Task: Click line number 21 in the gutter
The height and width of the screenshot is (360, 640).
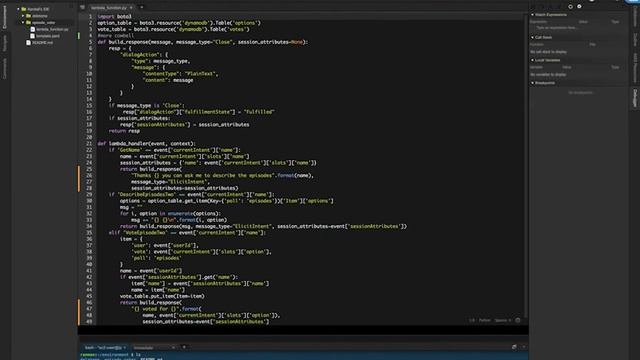Action: click(x=89, y=144)
